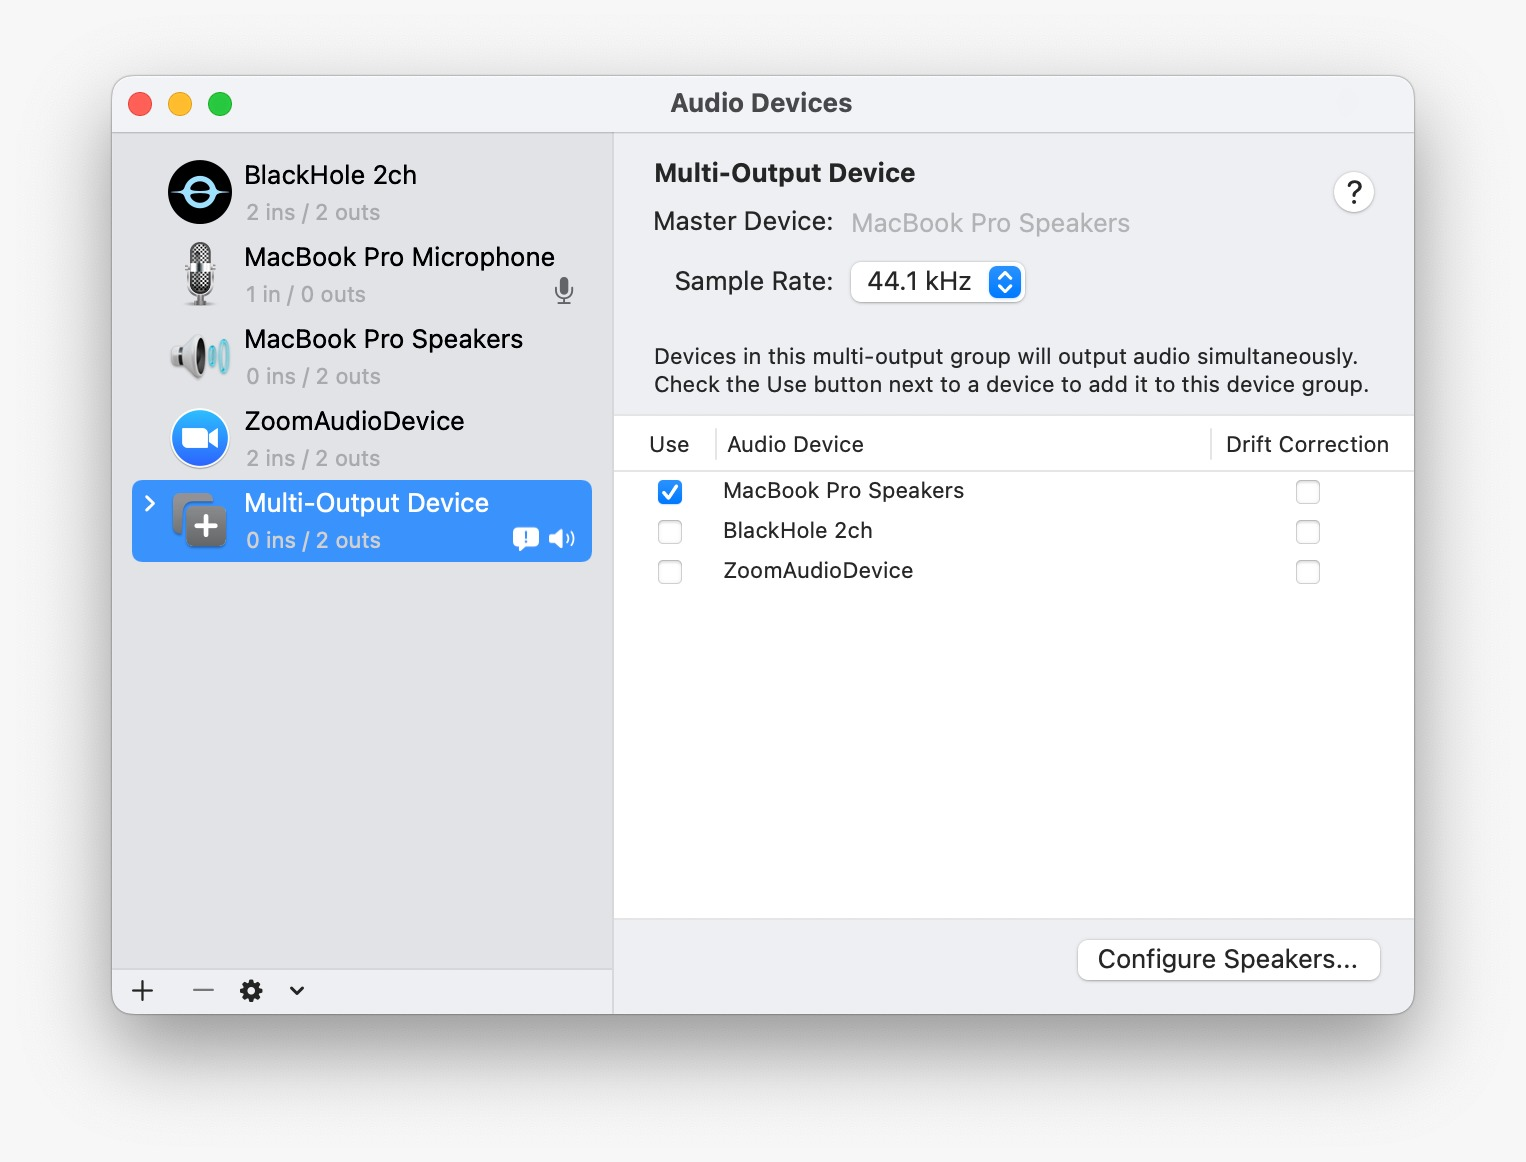Open the gear action menu
The image size is (1526, 1162).
[x=251, y=990]
